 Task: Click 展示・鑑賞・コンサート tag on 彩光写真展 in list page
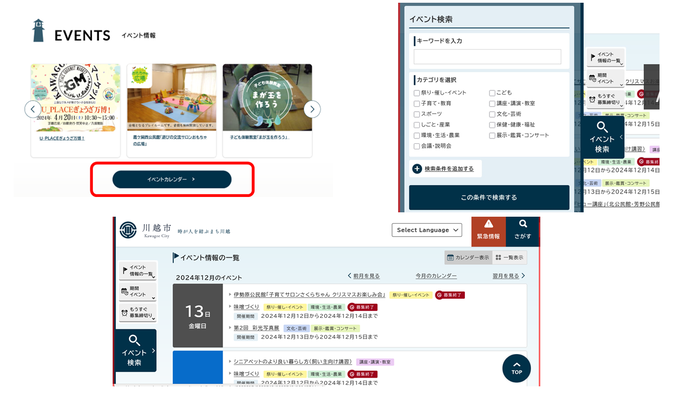tap(335, 328)
